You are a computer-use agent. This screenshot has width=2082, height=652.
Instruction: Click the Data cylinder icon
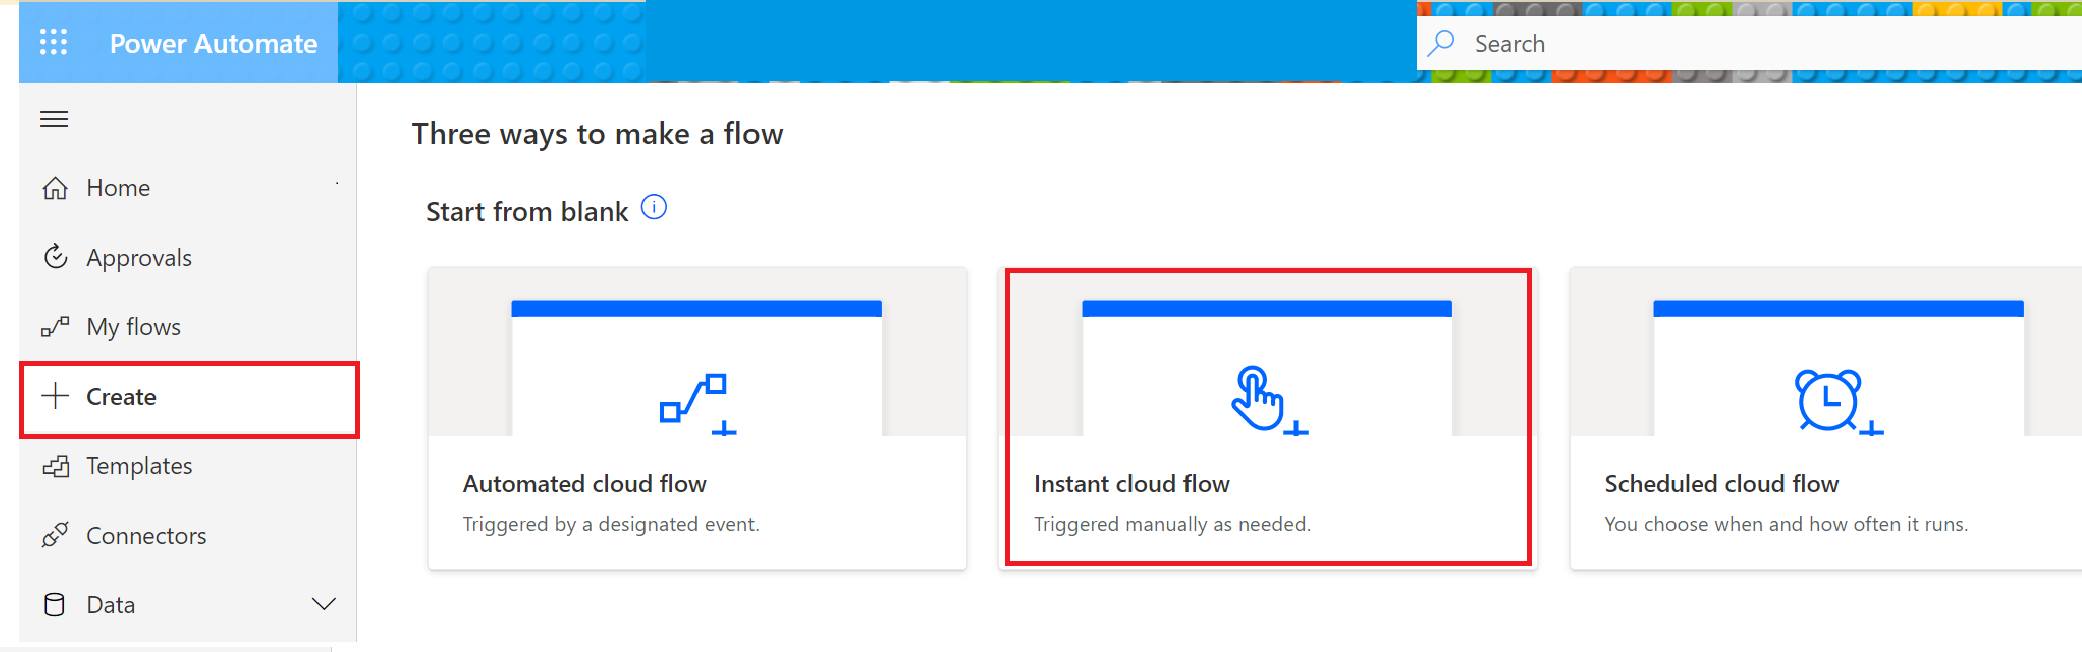click(55, 604)
